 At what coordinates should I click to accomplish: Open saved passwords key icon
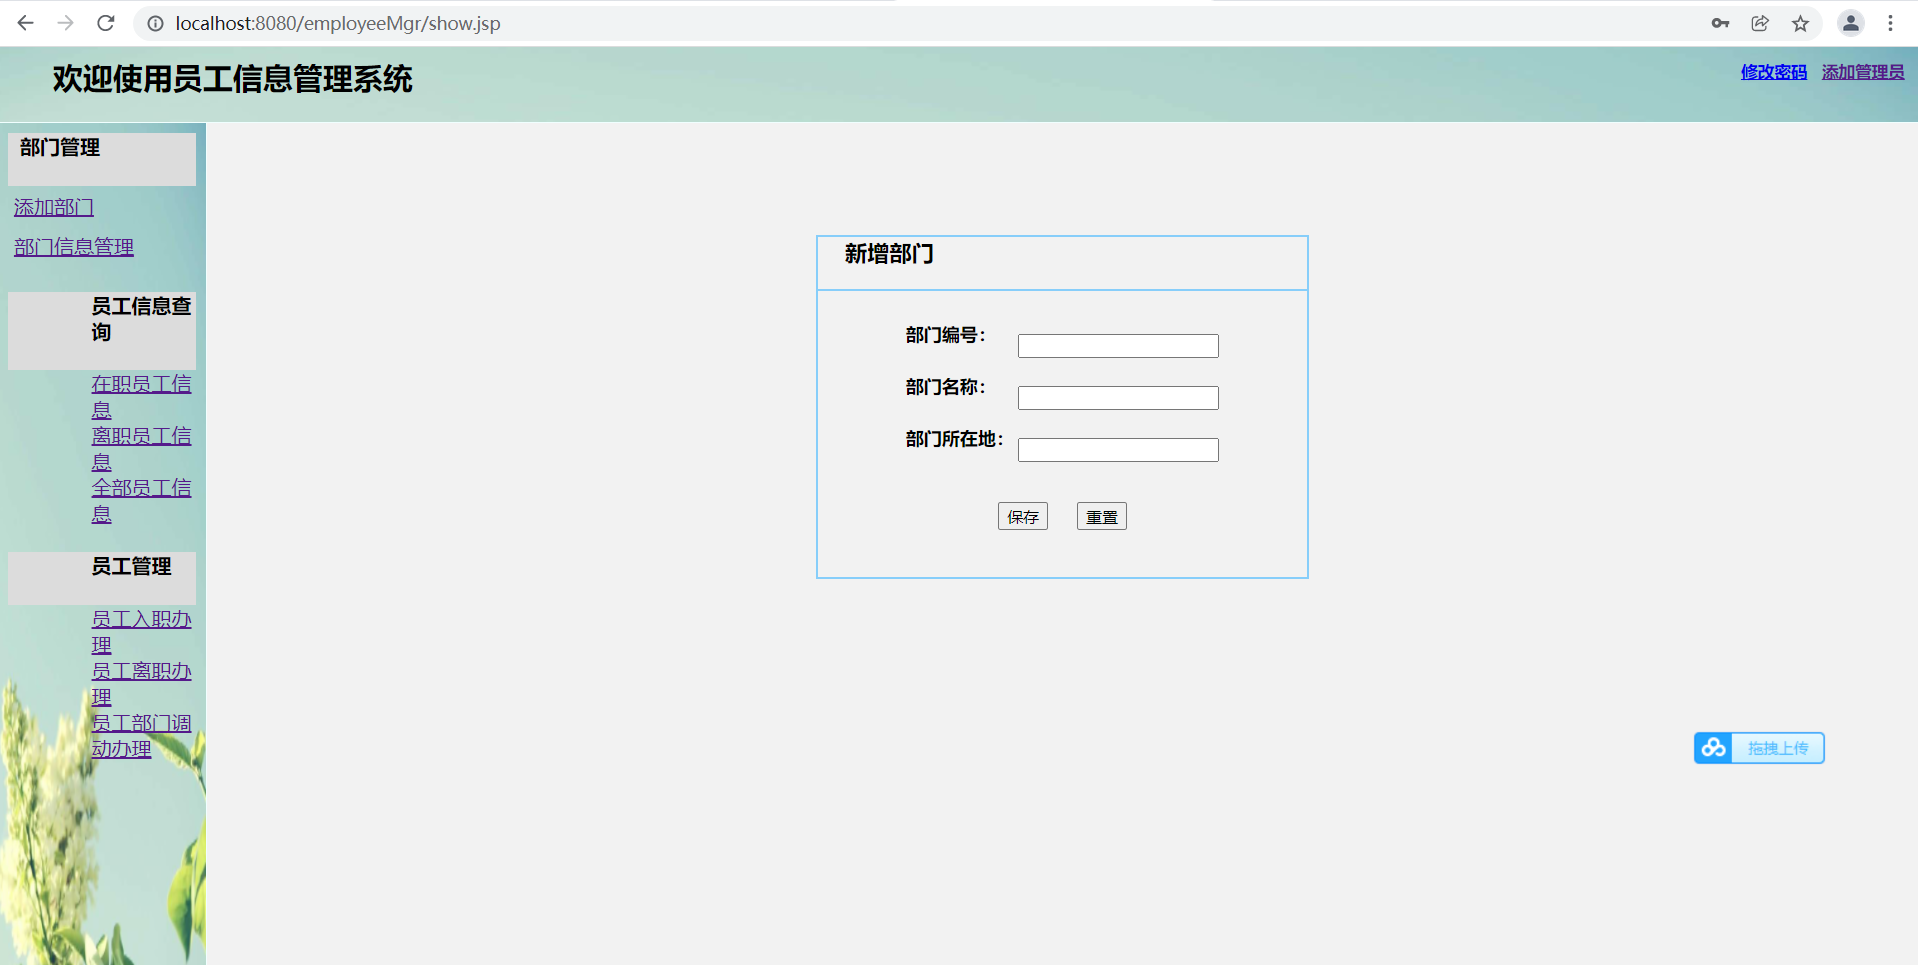[x=1720, y=23]
